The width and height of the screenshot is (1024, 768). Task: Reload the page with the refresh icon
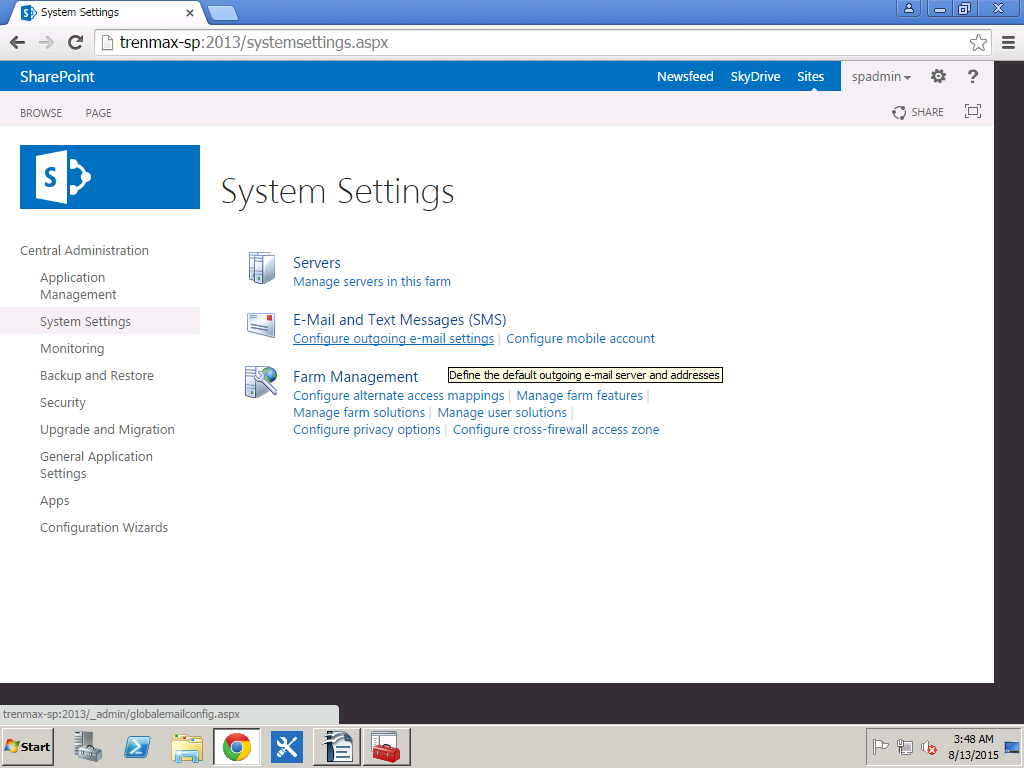(76, 42)
